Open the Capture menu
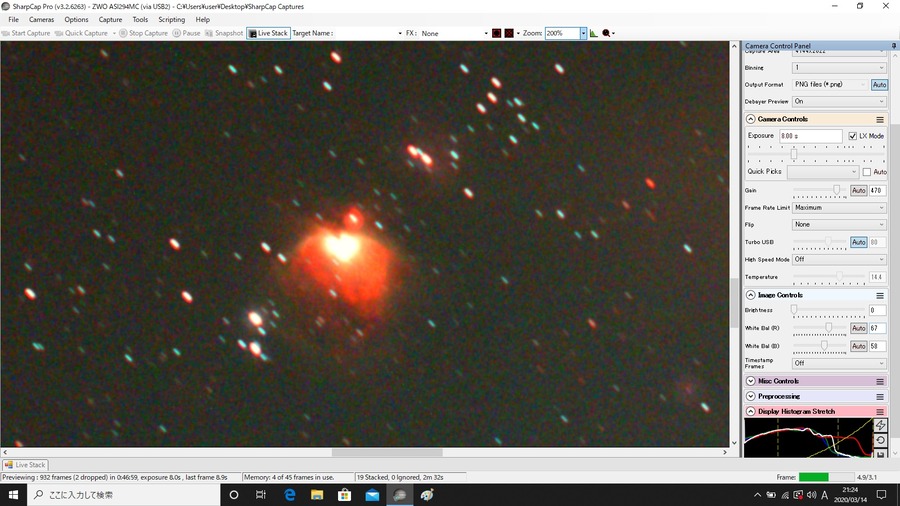 coord(110,20)
